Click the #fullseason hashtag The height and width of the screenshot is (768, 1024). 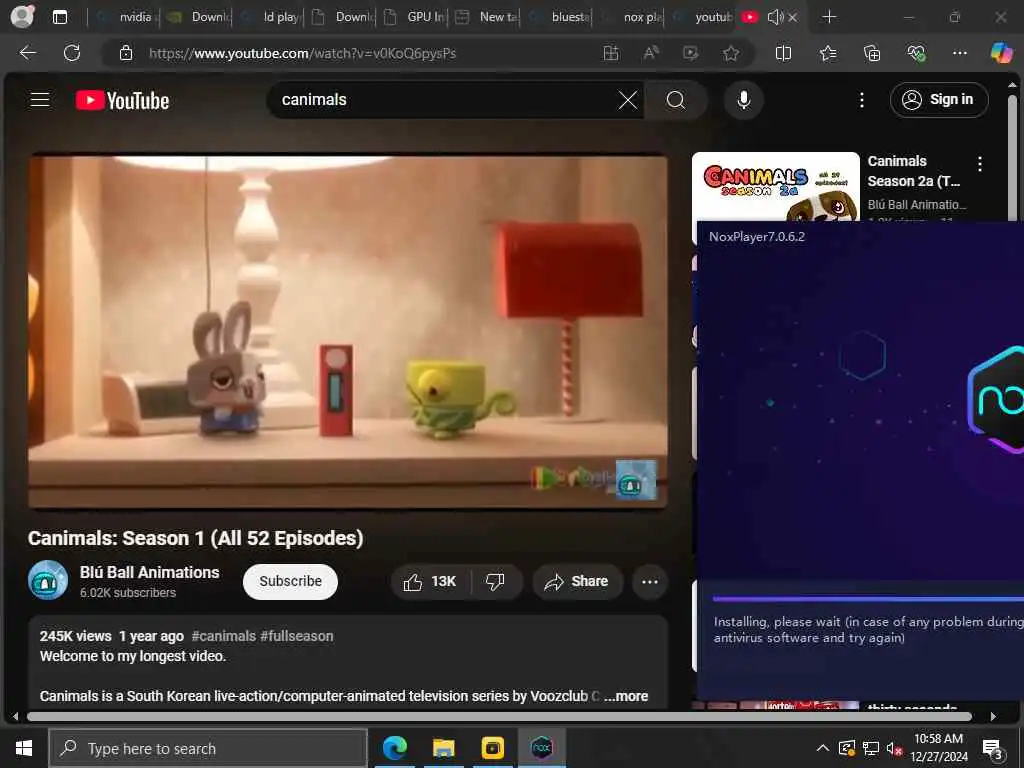[x=296, y=636]
